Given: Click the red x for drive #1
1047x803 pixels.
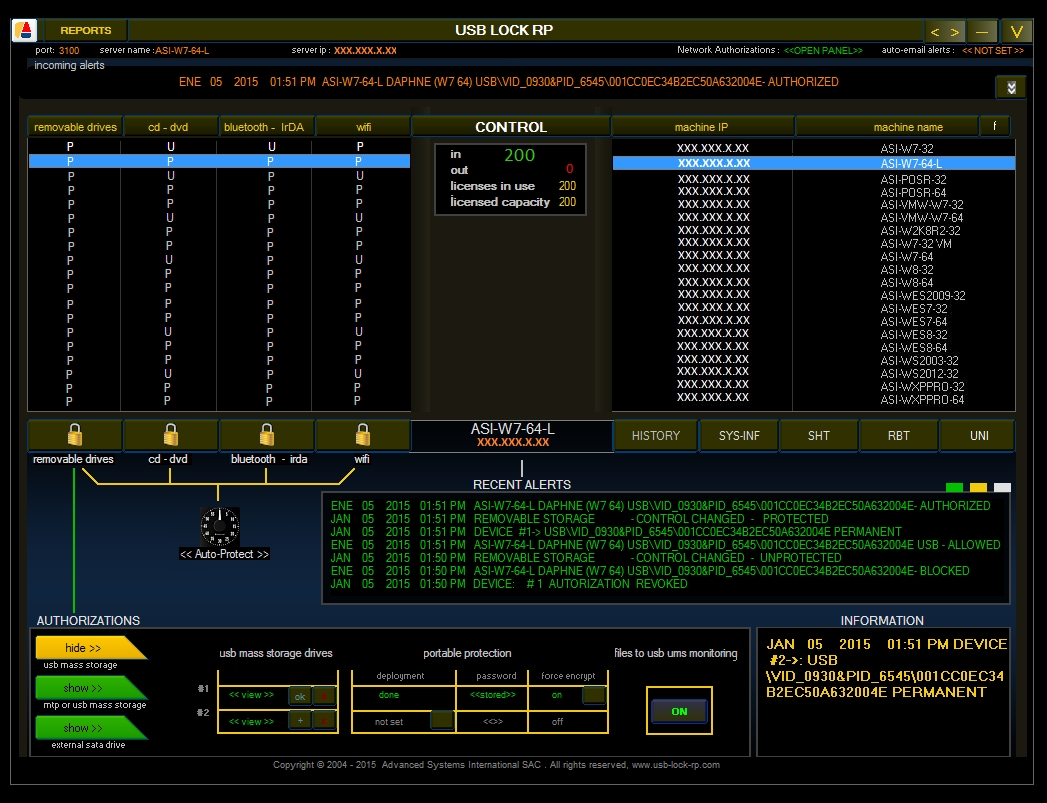Looking at the screenshot, I should 325,696.
